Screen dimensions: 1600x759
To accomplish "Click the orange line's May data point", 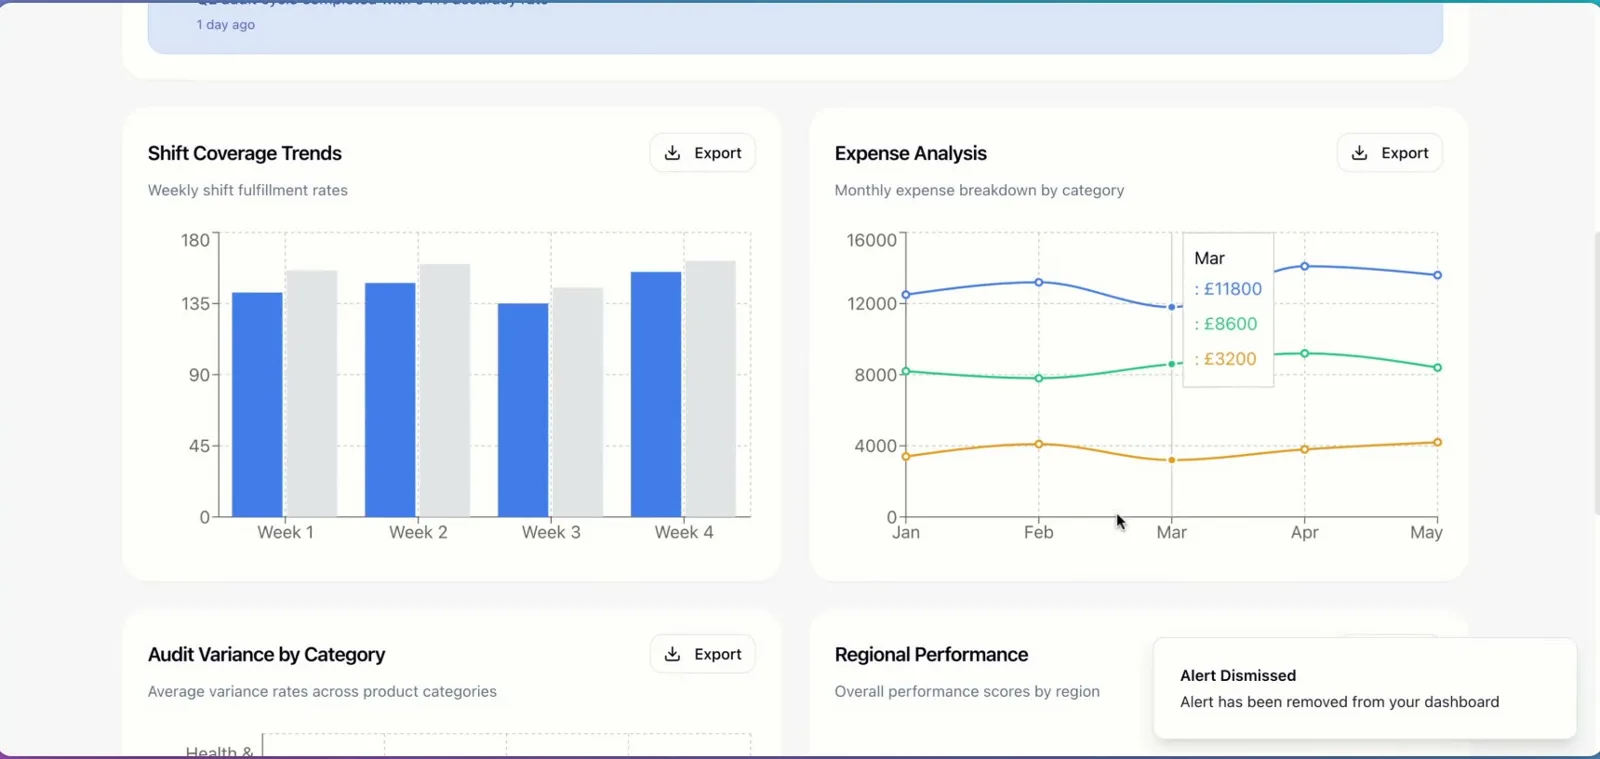I will coord(1438,442).
